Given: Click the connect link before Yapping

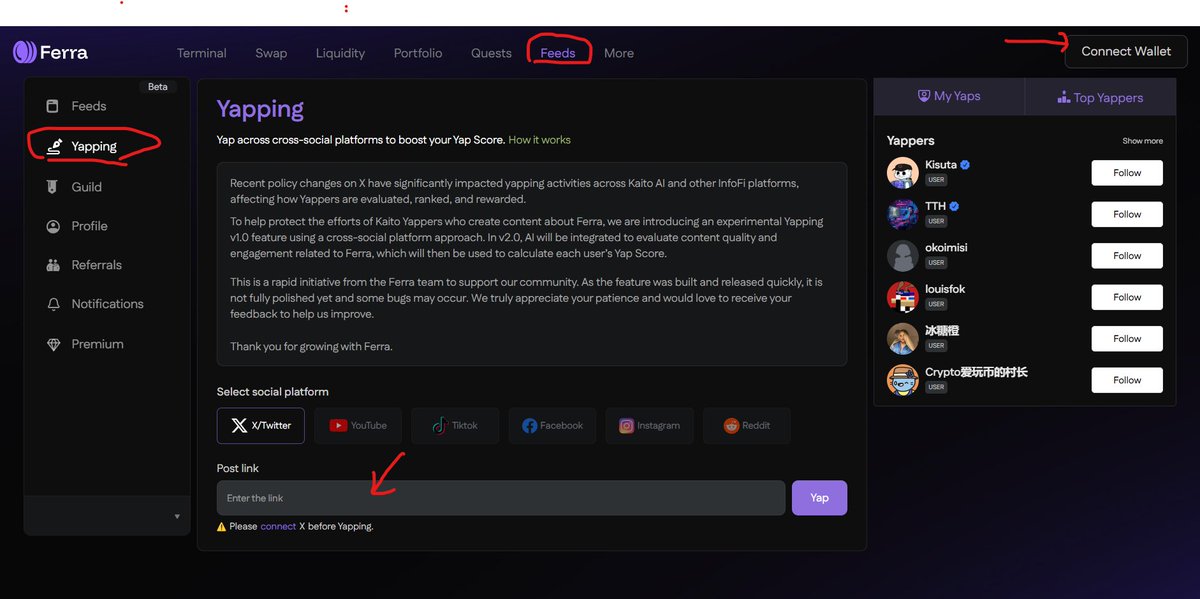Looking at the screenshot, I should (x=278, y=526).
